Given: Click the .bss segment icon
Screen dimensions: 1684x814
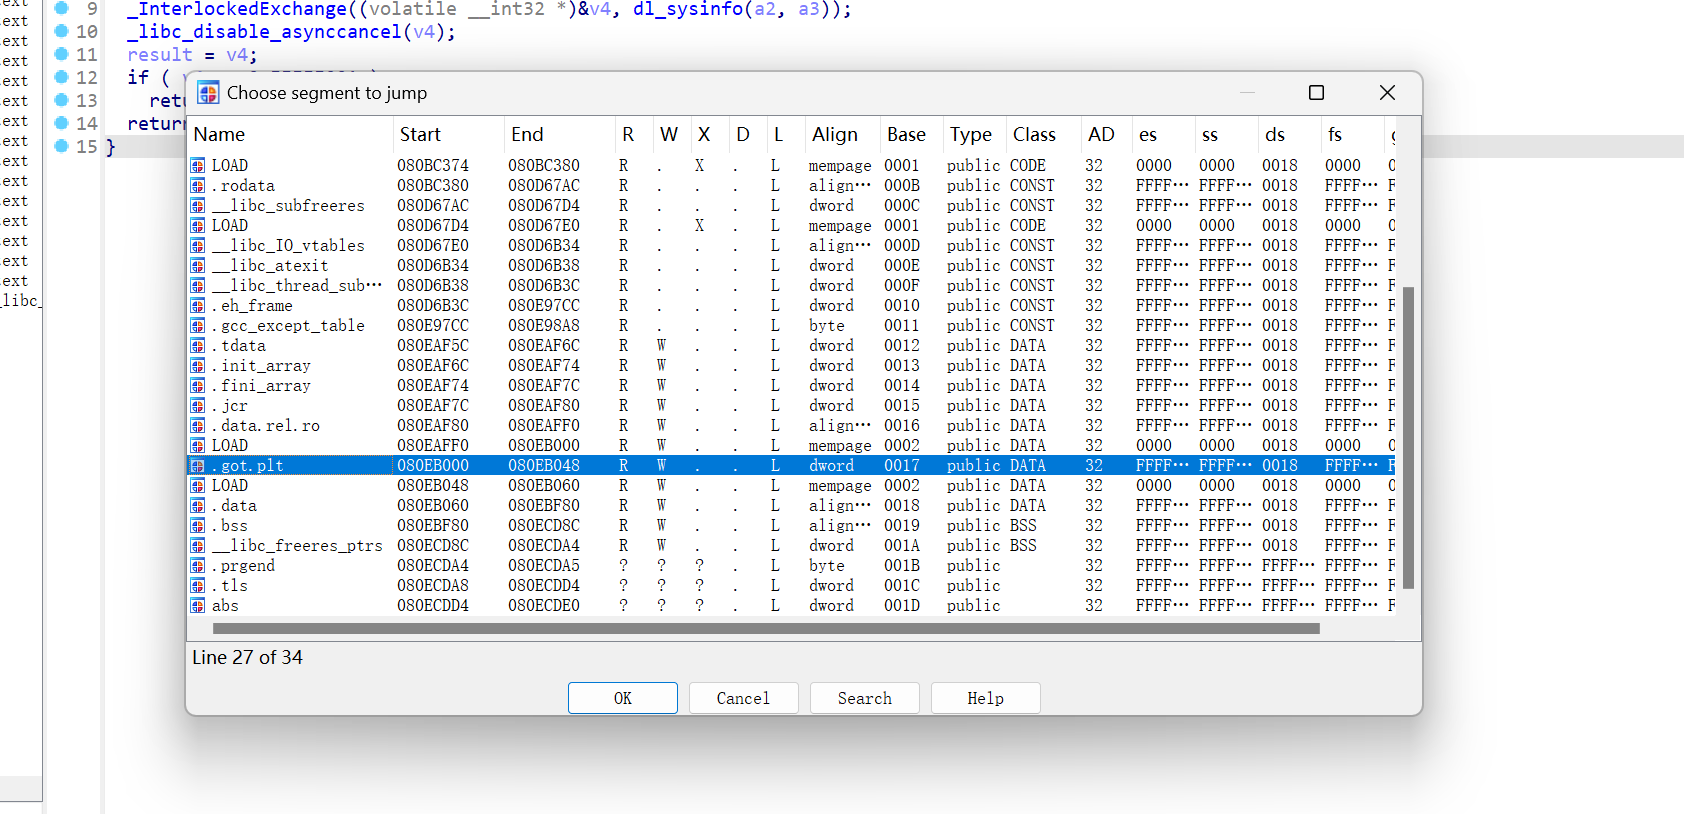Looking at the screenshot, I should pos(198,525).
